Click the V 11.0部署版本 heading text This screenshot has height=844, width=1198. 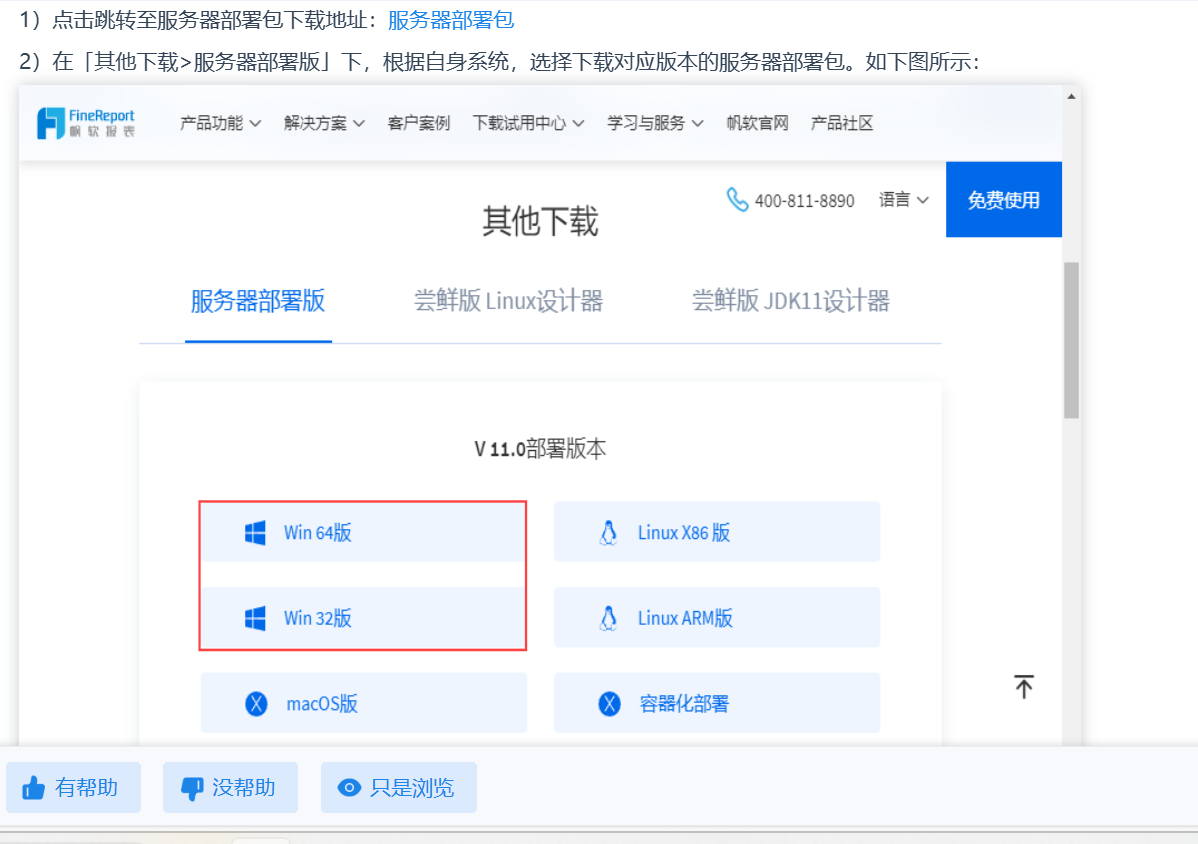[540, 448]
